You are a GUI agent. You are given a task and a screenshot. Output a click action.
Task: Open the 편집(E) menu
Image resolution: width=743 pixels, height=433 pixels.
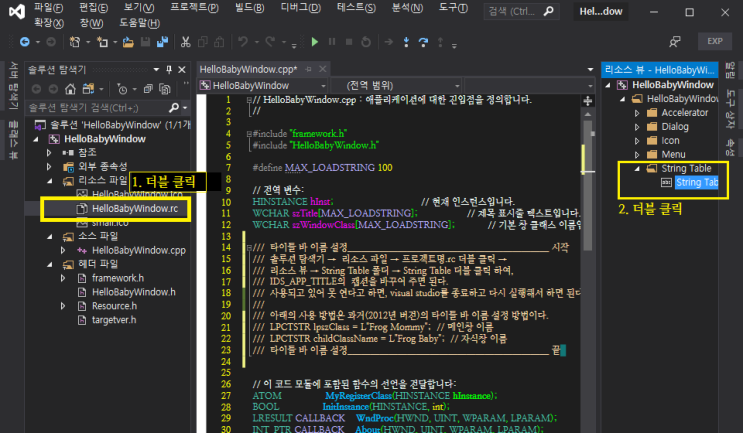tap(93, 8)
